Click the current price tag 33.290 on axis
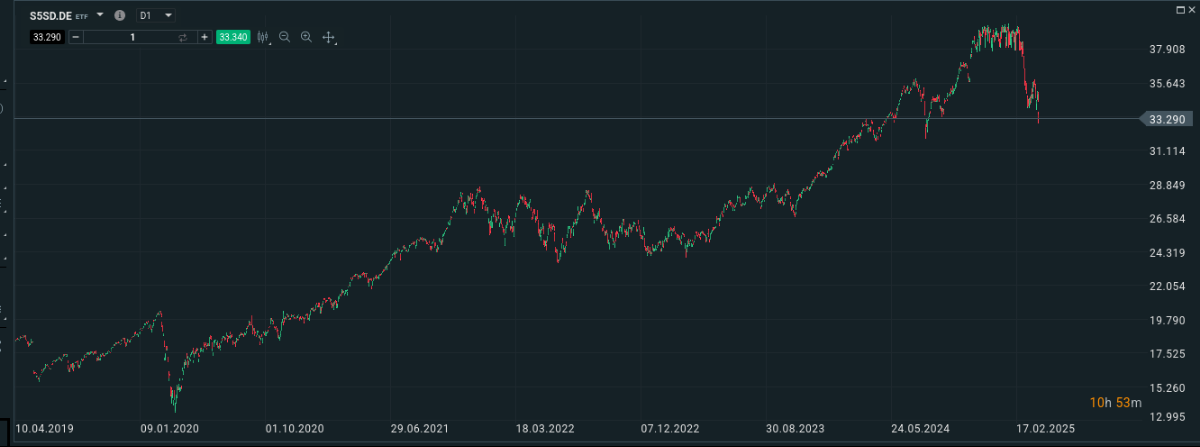The width and height of the screenshot is (1200, 447). coord(1168,119)
